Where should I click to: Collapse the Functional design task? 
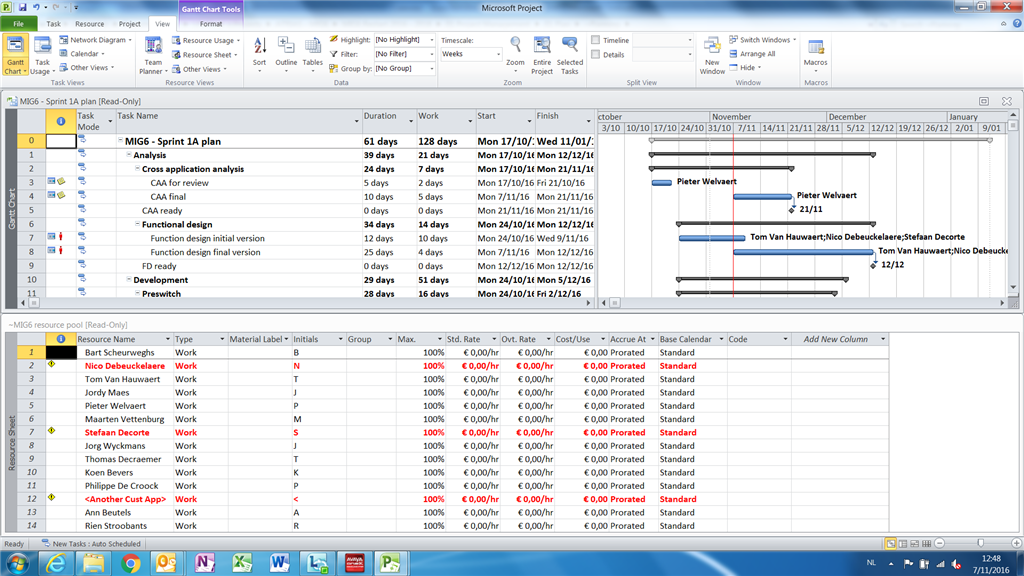137,224
